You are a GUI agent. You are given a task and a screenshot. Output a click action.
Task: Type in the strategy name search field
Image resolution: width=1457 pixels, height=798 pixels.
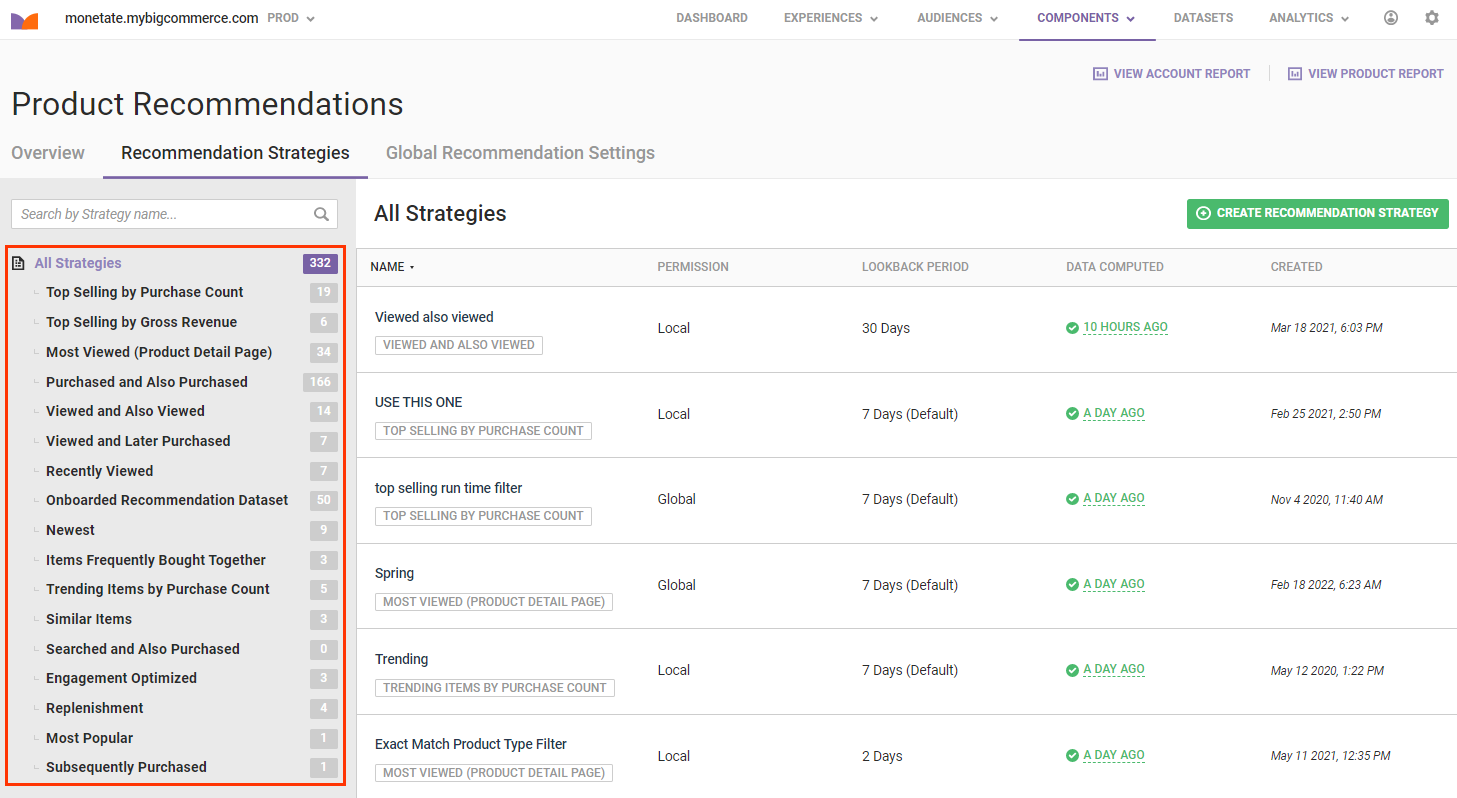[160, 214]
